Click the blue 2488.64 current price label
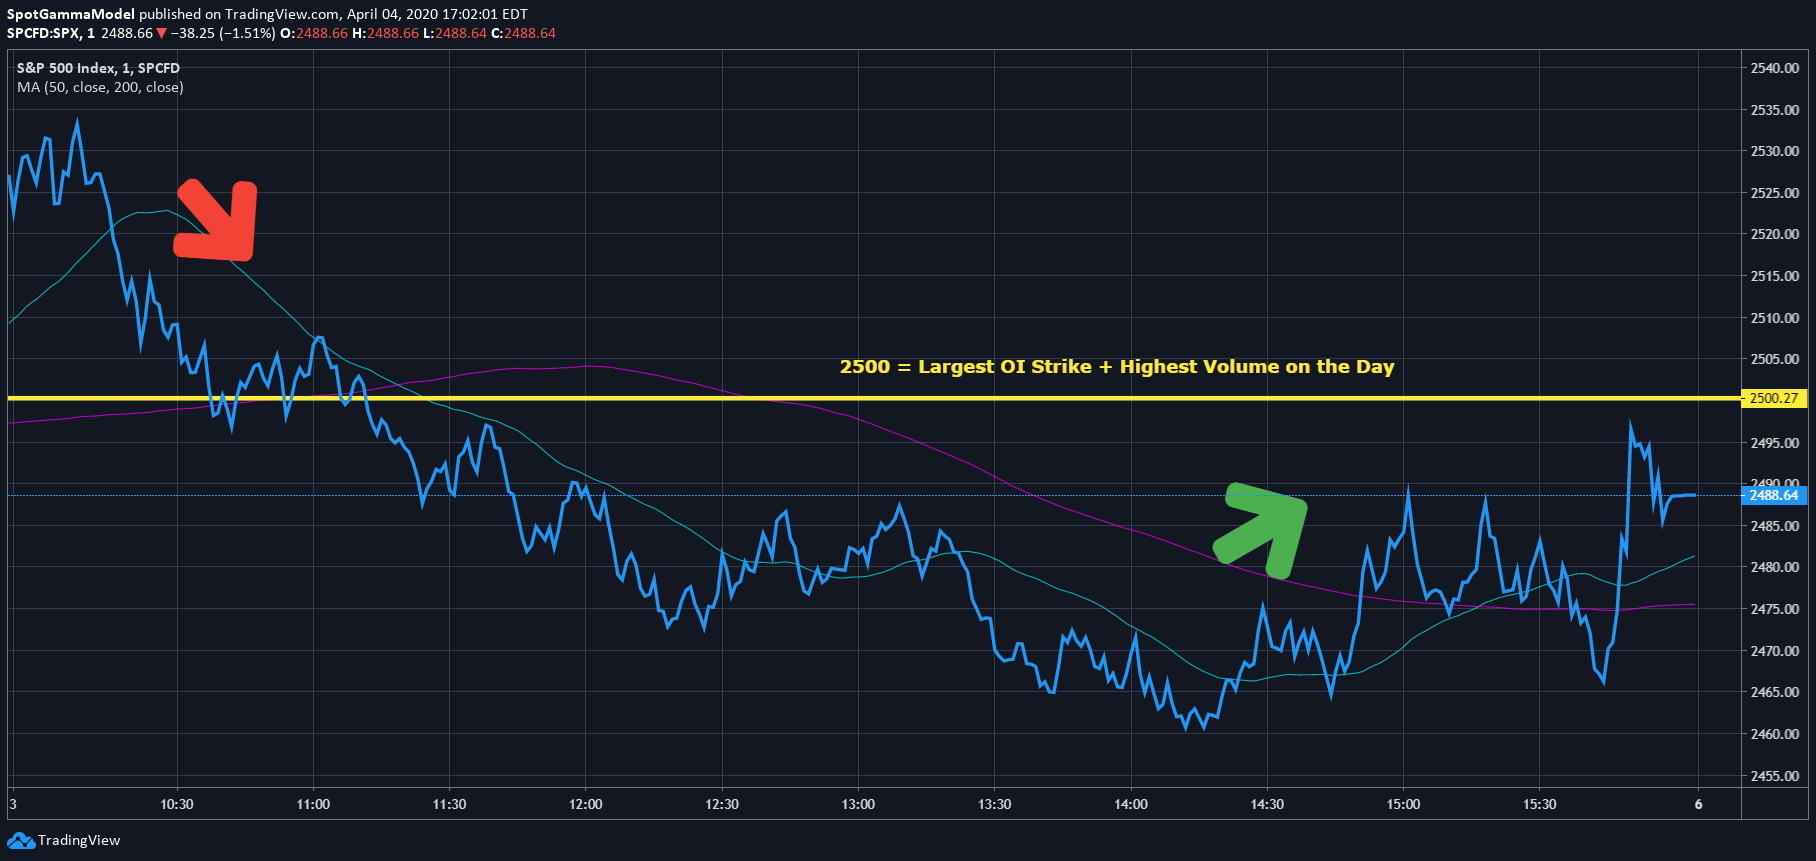Viewport: 1816px width, 861px height. [1774, 495]
